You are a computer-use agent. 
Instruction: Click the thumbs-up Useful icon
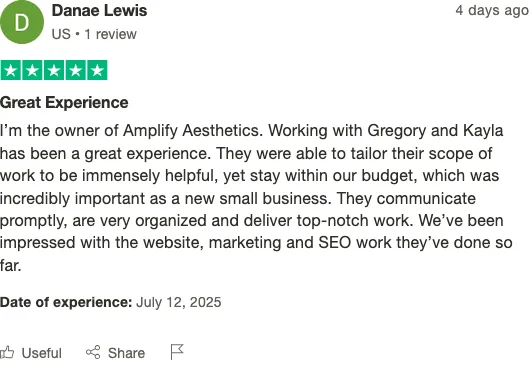tap(7, 352)
